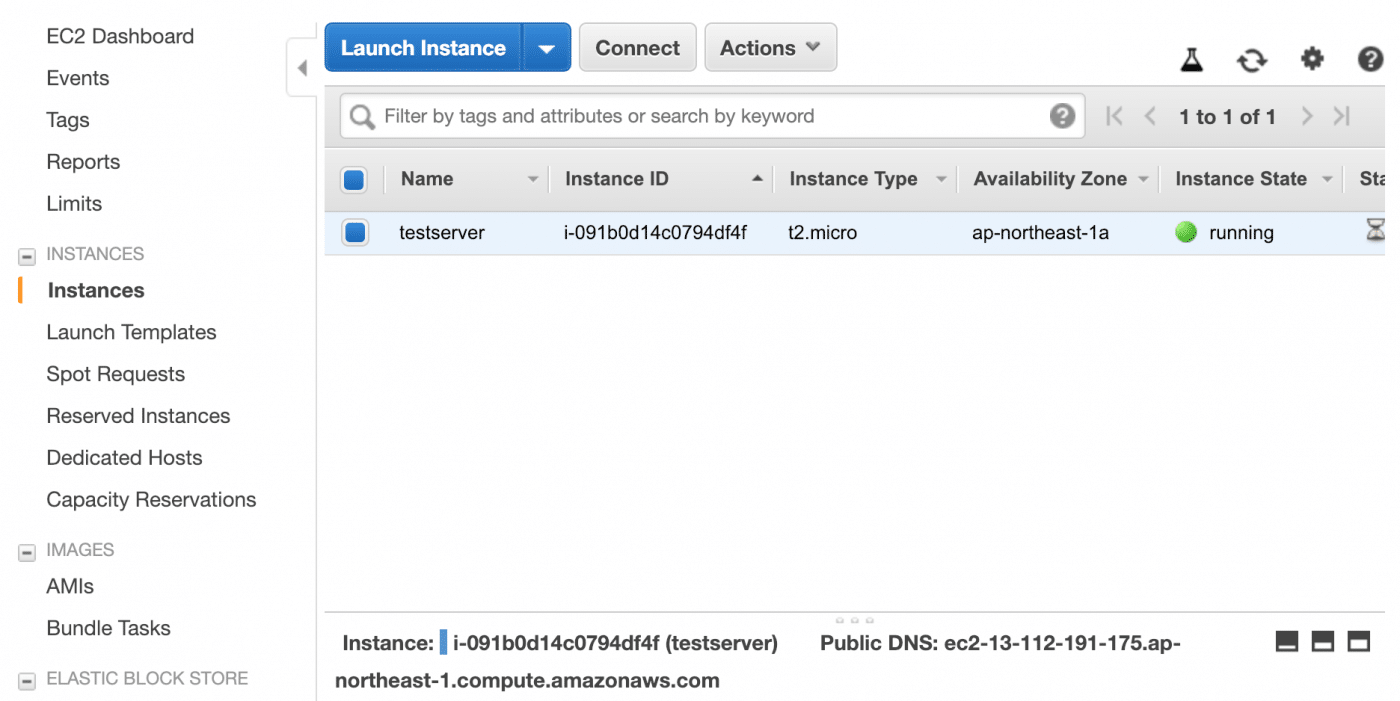
Task: Go to last page of results
Action: [x=1342, y=116]
